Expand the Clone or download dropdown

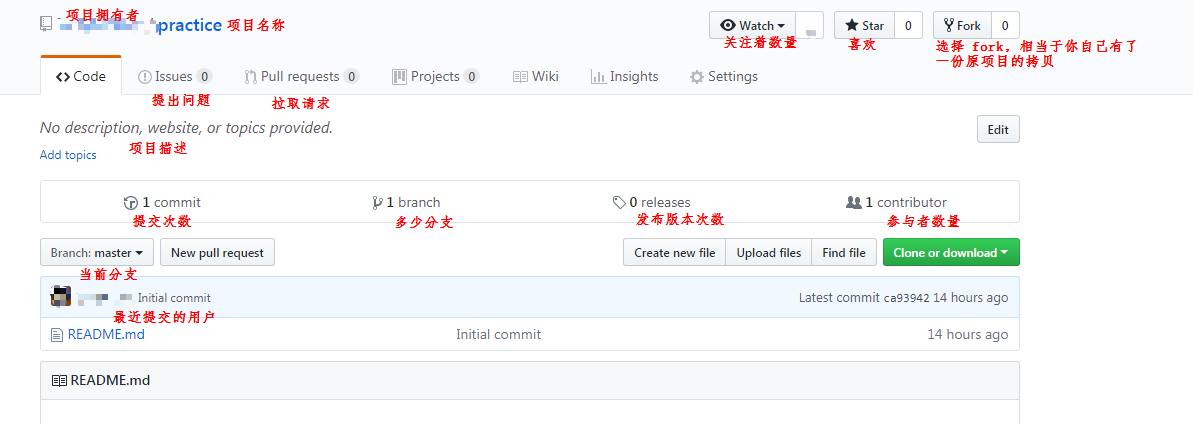point(951,253)
